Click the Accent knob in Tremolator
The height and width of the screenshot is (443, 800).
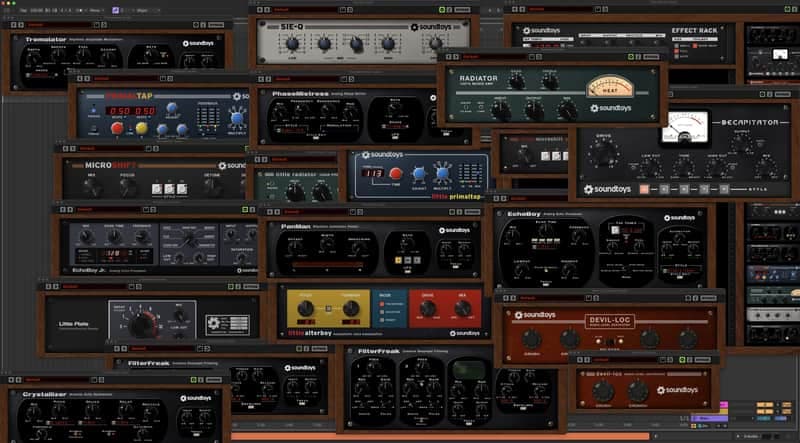[x=108, y=56]
